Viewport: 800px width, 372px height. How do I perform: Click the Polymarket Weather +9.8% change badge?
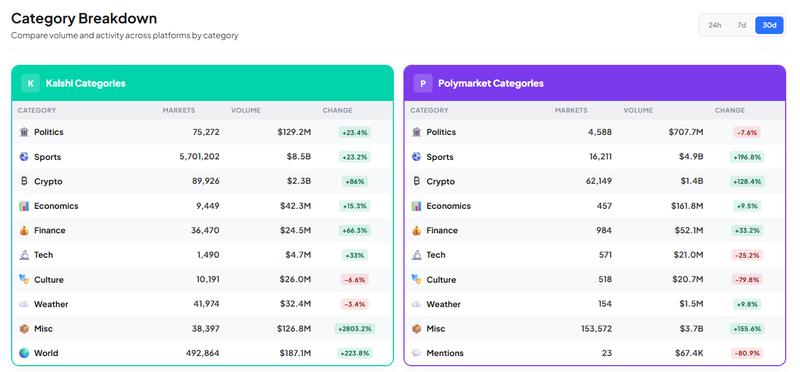point(747,304)
